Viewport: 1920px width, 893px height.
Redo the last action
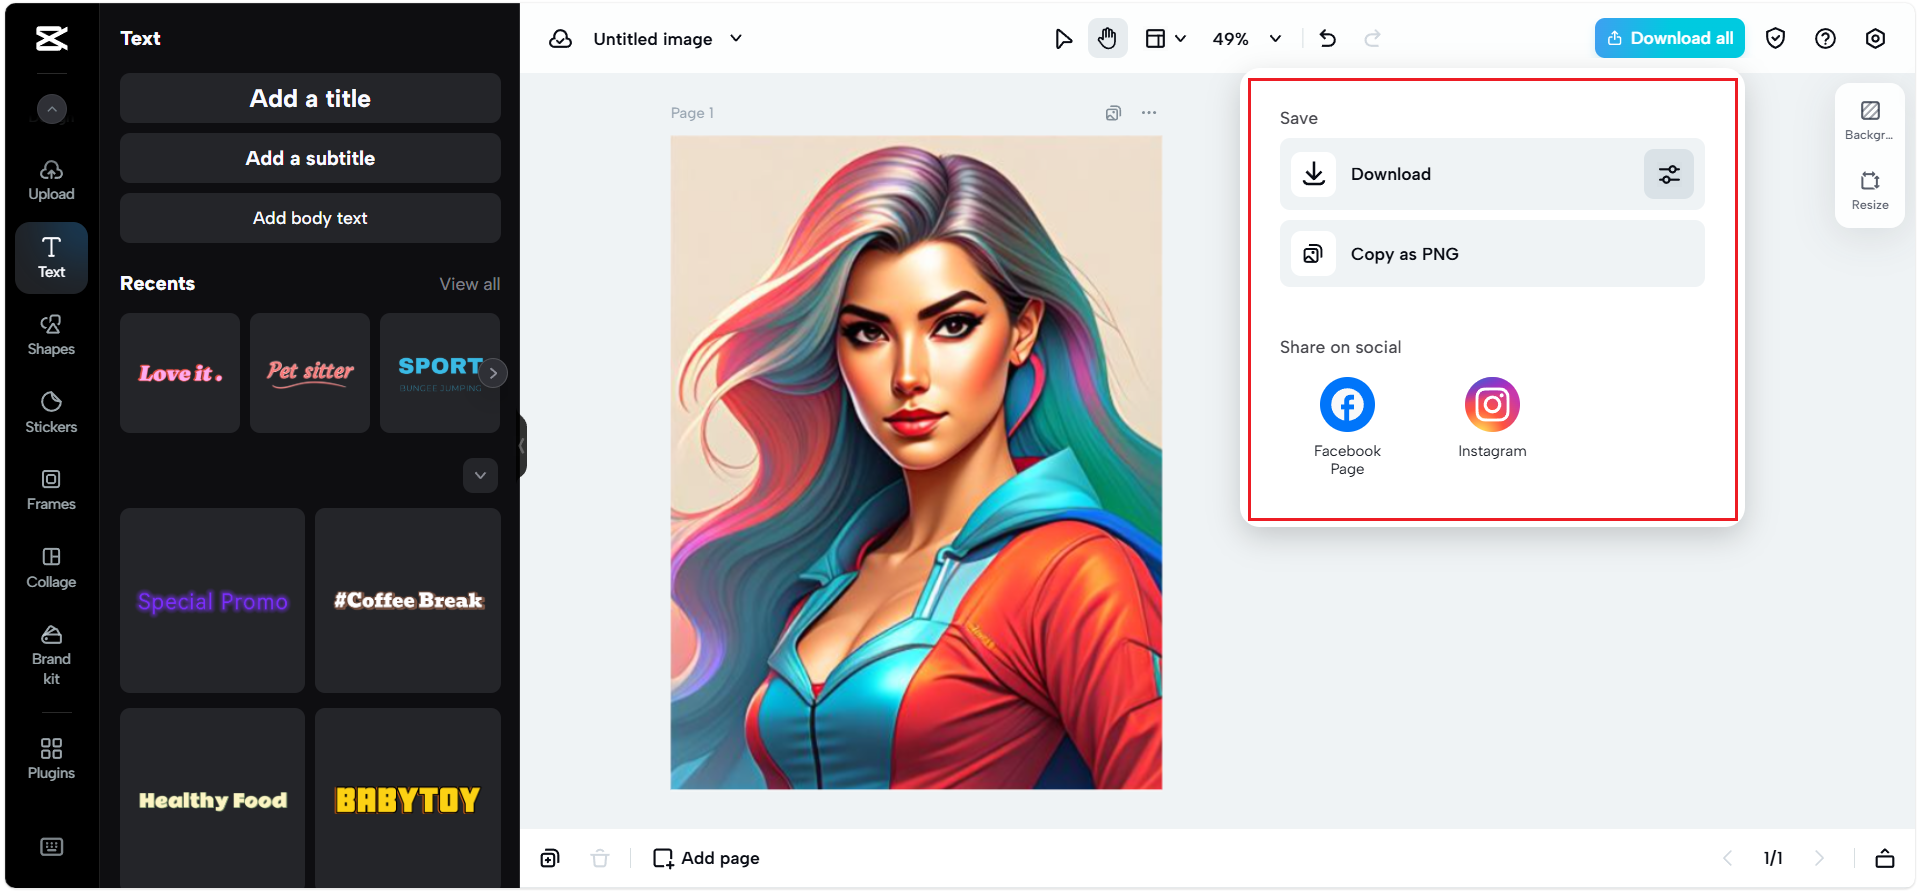[1373, 38]
